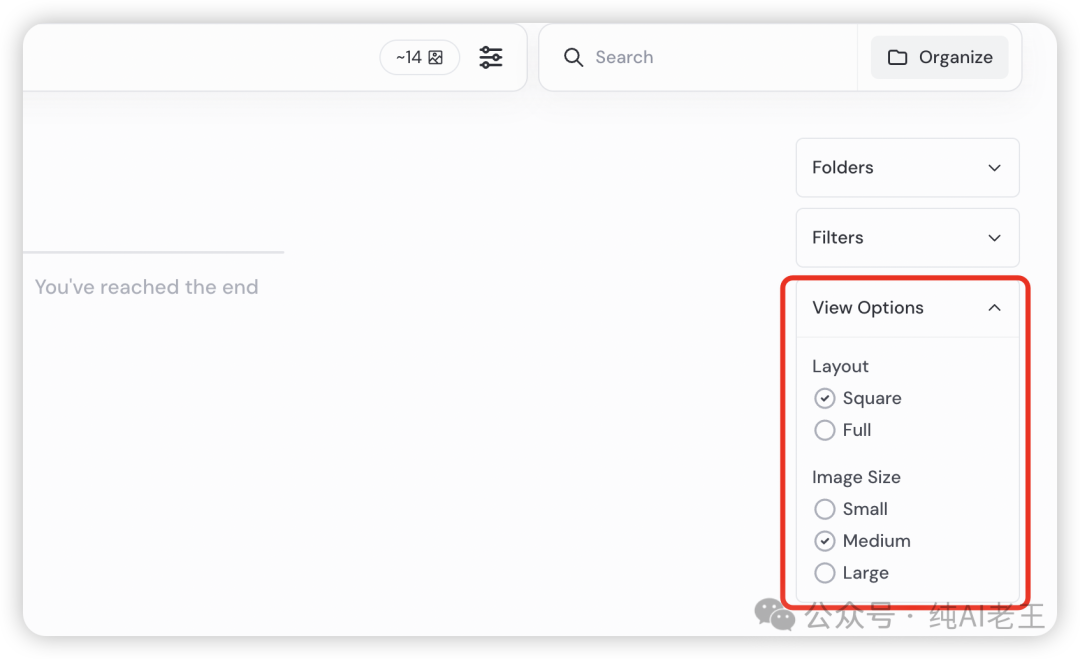Image resolution: width=1080 pixels, height=659 pixels.
Task: Select the Medium image size
Action: (x=825, y=541)
